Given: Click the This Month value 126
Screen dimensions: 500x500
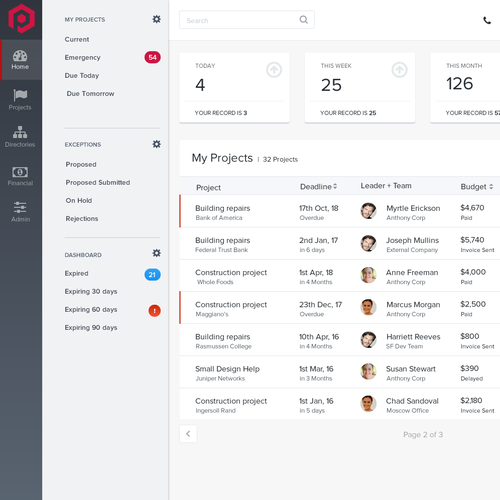Looking at the screenshot, I should 460,83.
